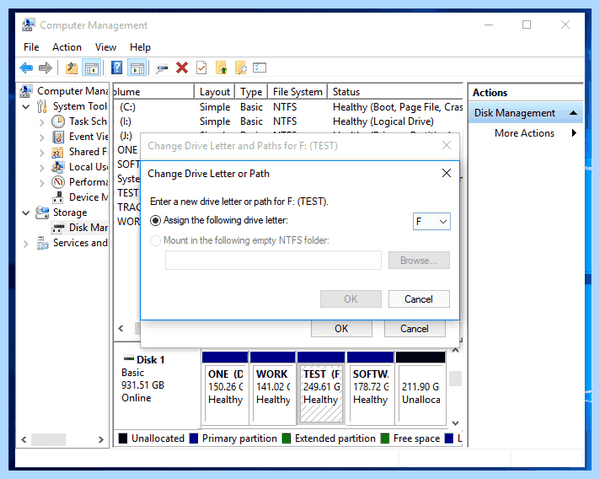Click the Browse... button
Viewport: 600px width, 479px height.
pos(419,261)
